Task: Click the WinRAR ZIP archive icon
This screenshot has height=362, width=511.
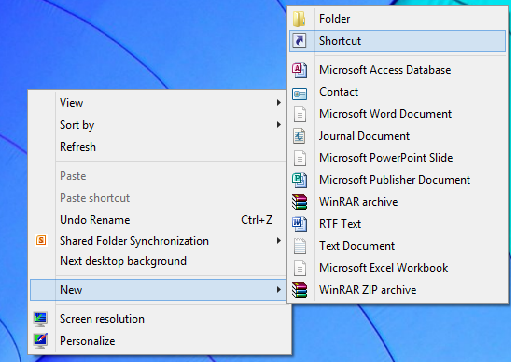Action: pos(299,290)
